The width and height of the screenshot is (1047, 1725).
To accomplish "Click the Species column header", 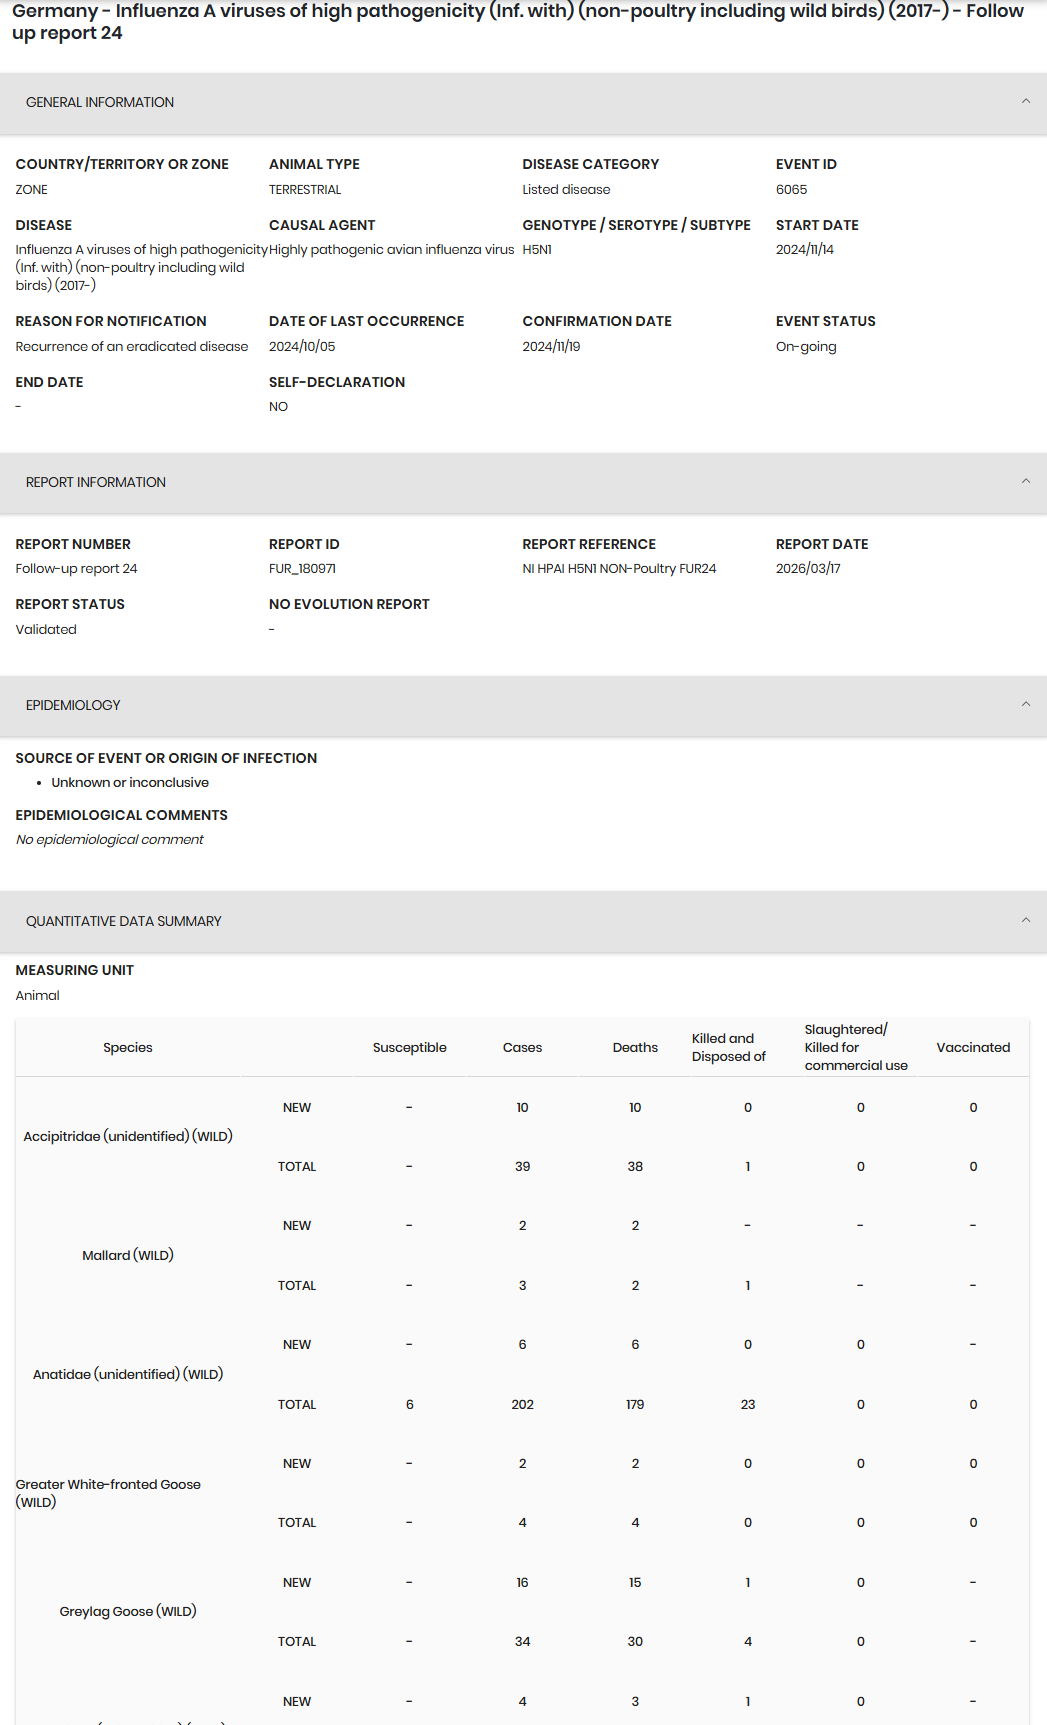I will (x=128, y=1047).
